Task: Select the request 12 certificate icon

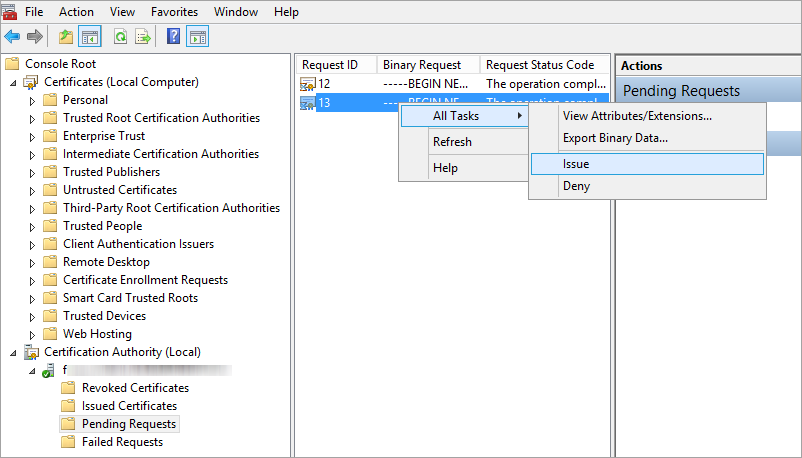Action: tap(307, 84)
